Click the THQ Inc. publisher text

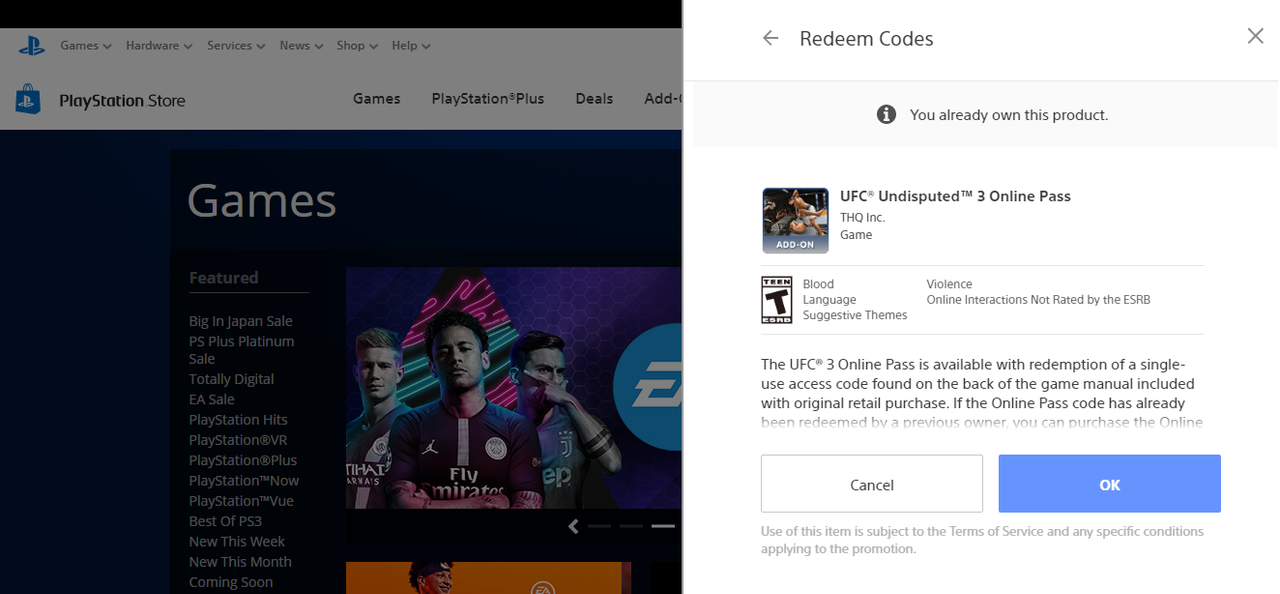click(x=862, y=217)
